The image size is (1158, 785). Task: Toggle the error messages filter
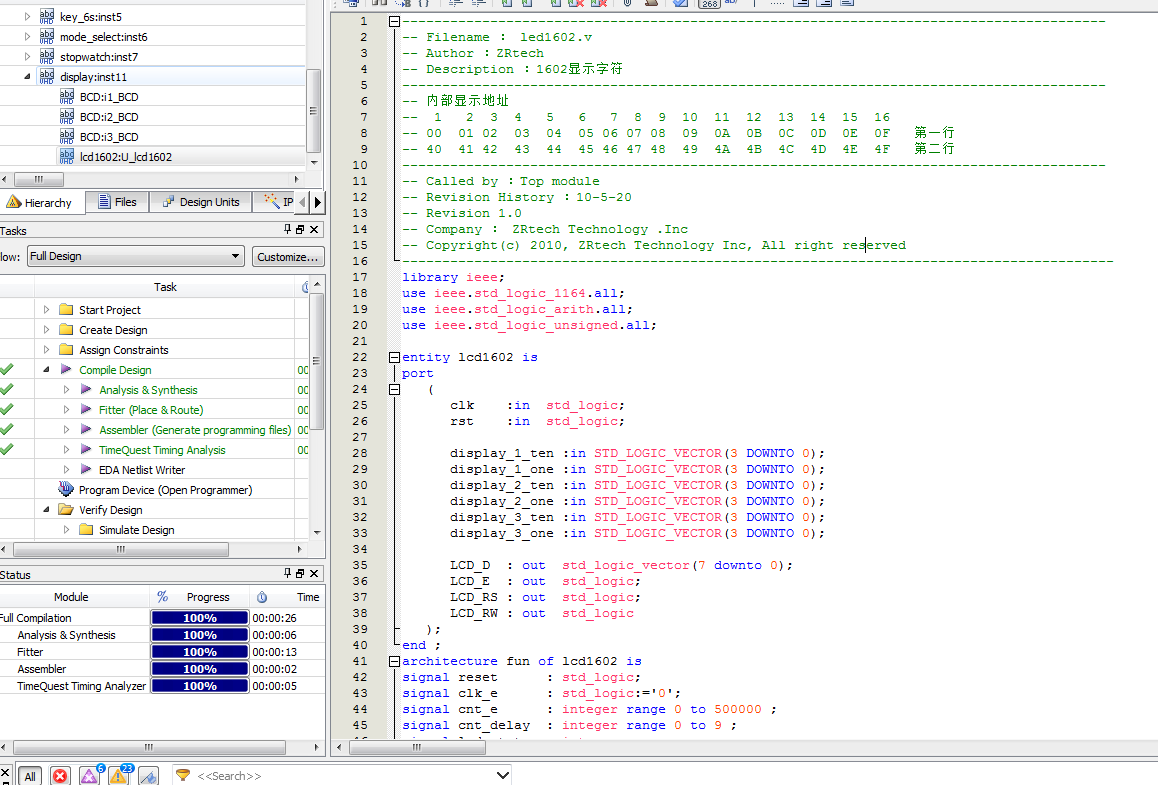point(60,776)
